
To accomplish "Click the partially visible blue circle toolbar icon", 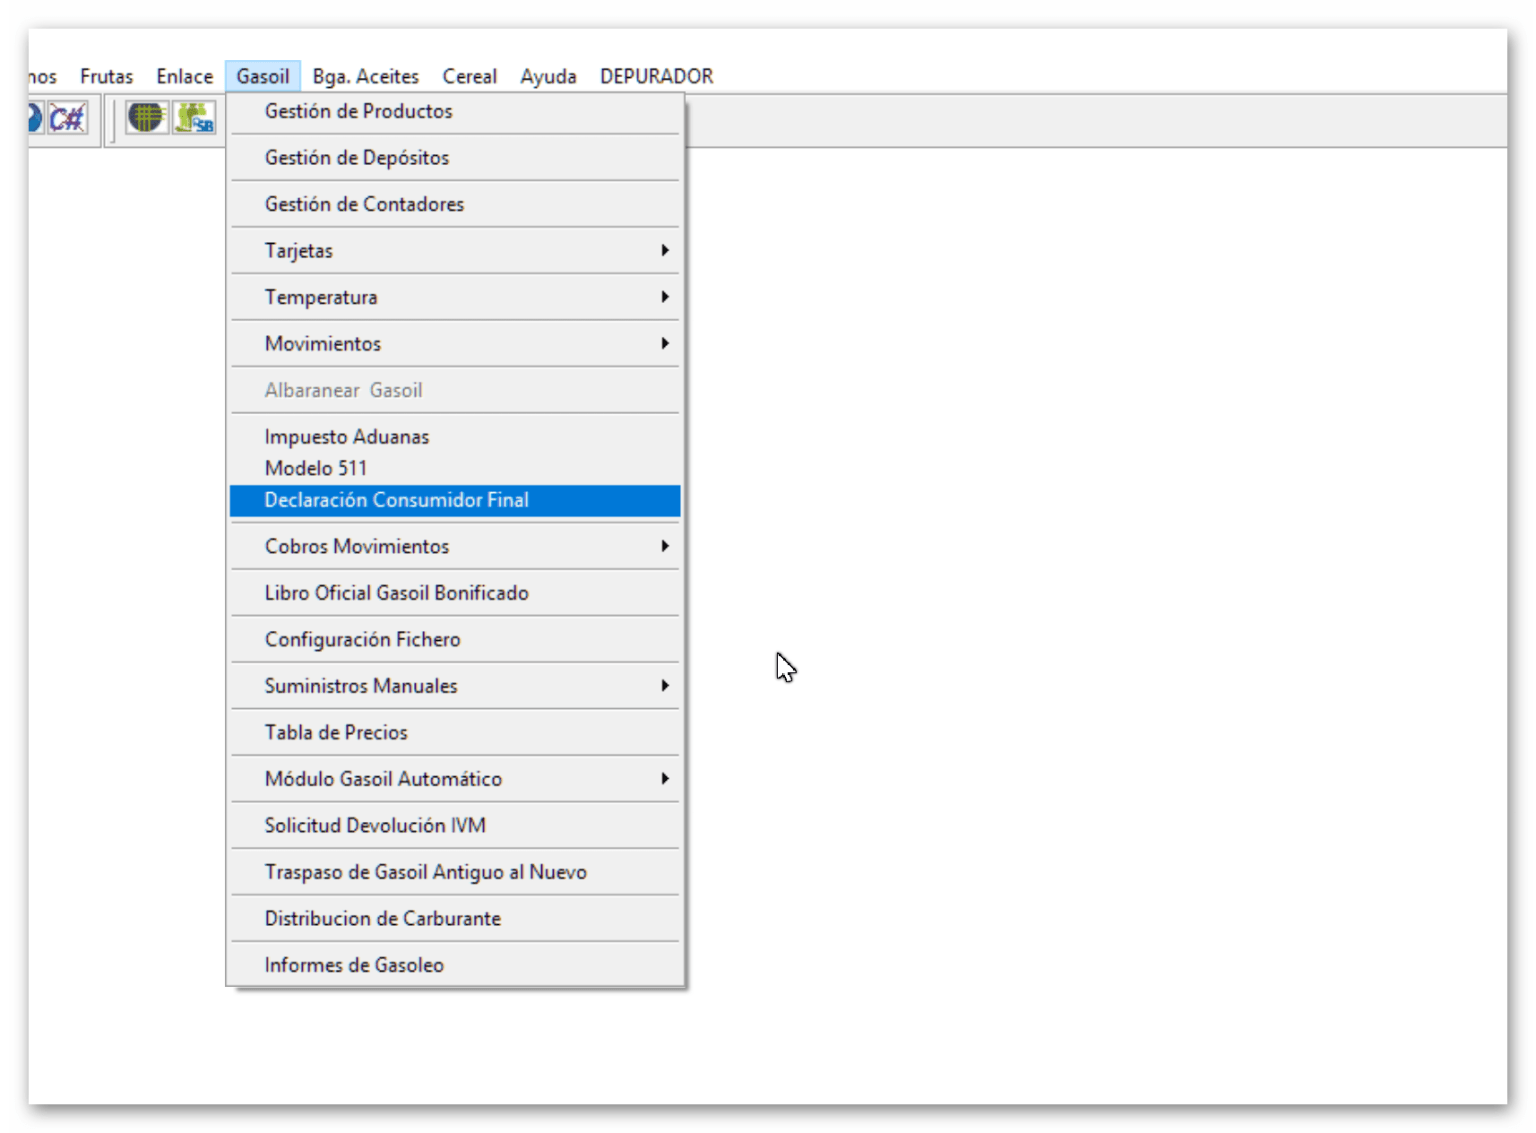I will [x=34, y=118].
